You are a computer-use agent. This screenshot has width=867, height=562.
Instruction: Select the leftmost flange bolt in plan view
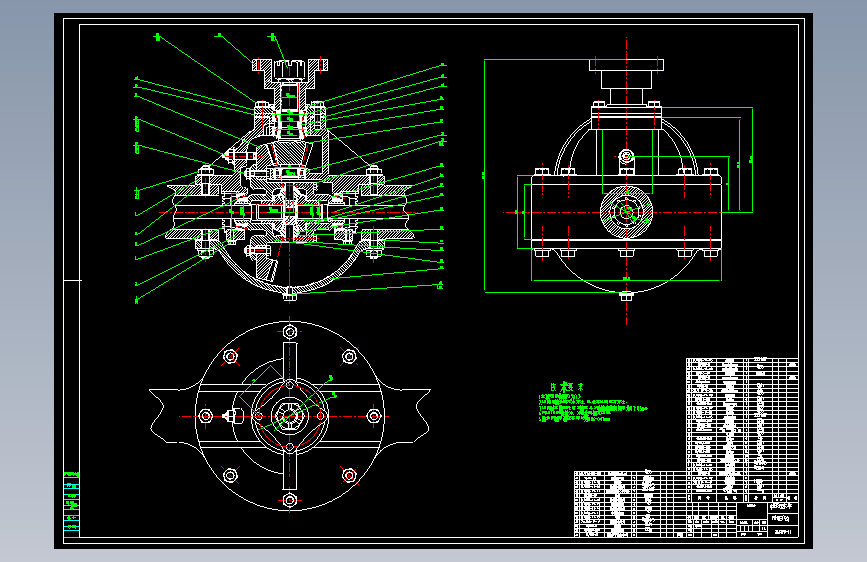206,415
